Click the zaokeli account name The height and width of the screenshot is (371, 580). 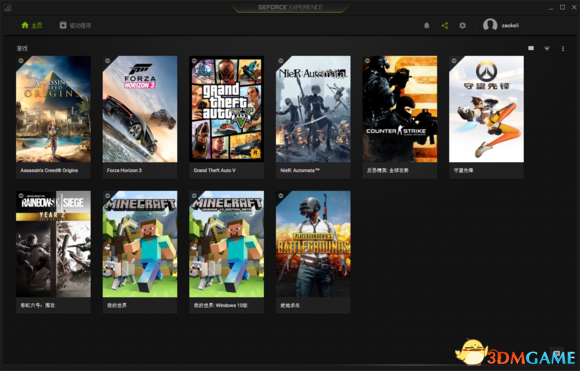tap(510, 25)
